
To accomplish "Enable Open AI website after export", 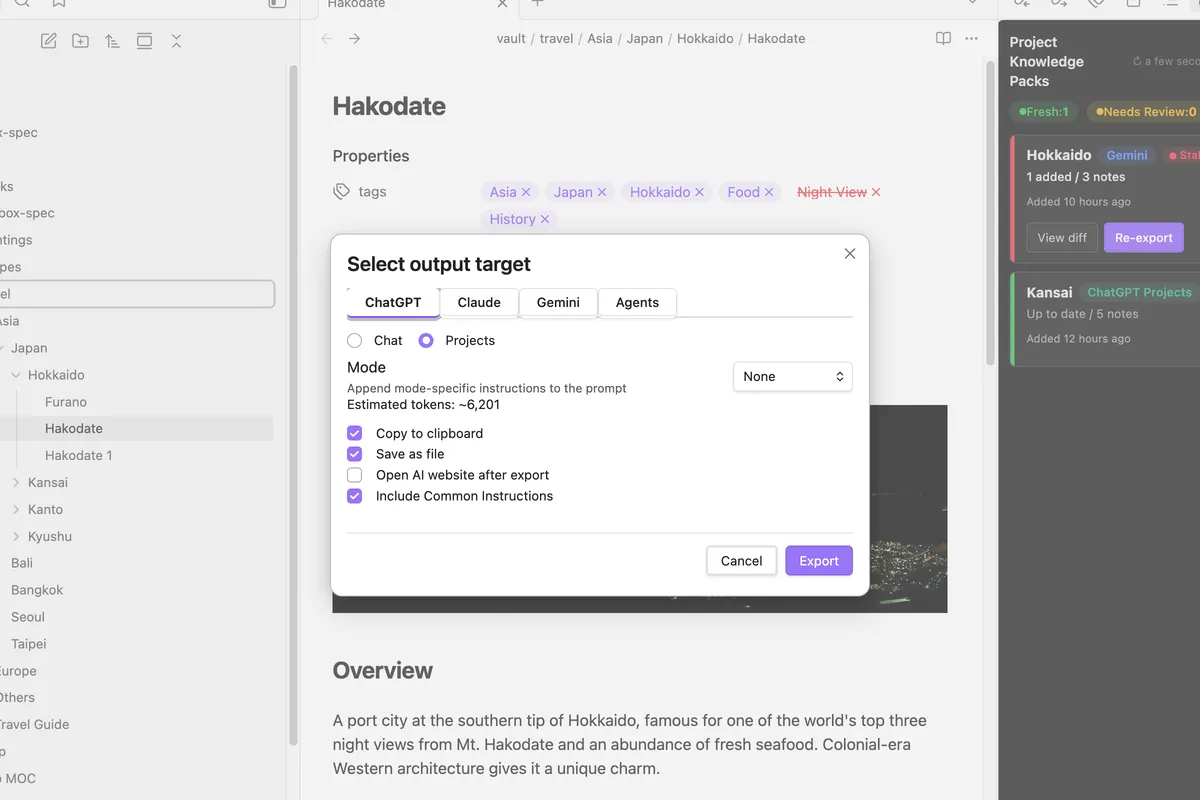I will [354, 475].
